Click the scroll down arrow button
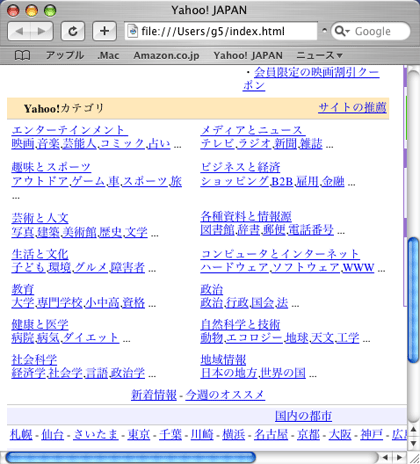Screen dimensions: 420x464 point(413,443)
